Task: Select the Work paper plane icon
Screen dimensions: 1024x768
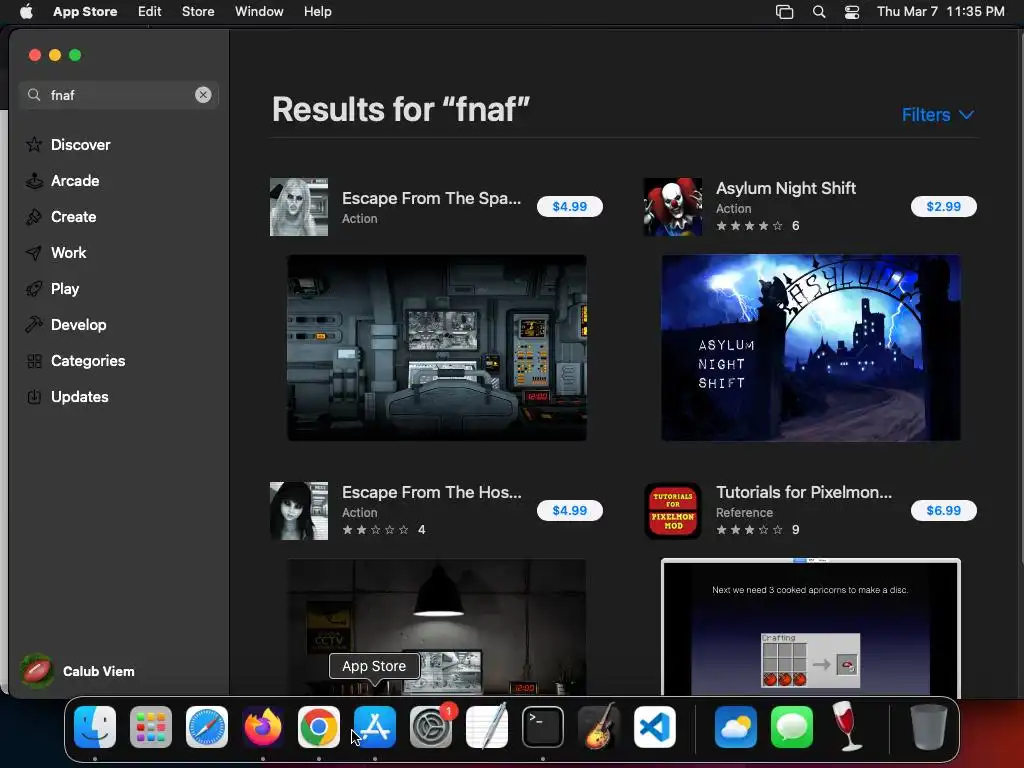Action: click(x=34, y=253)
